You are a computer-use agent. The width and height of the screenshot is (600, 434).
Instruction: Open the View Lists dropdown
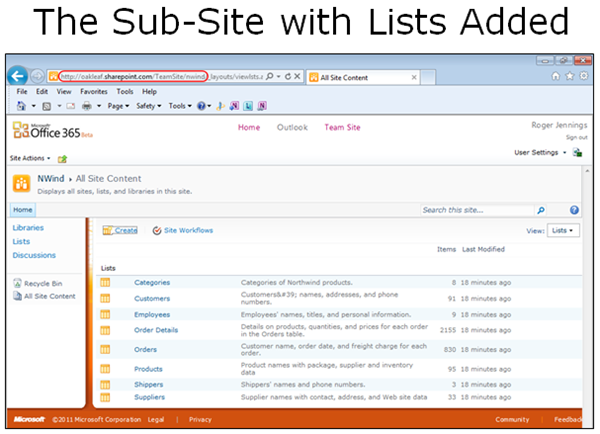tap(563, 231)
